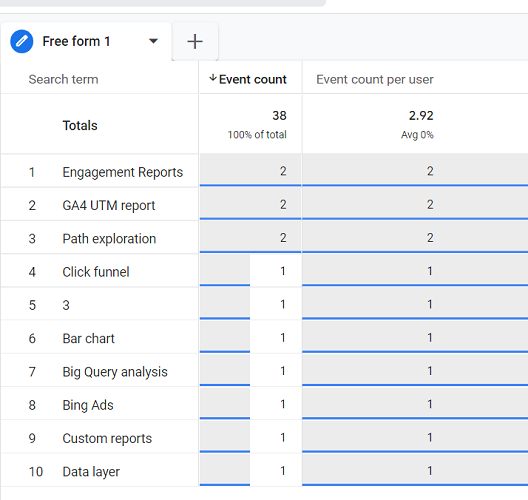Sort by the Event count column header
Image resolution: width=528 pixels, height=500 pixels.
(253, 79)
